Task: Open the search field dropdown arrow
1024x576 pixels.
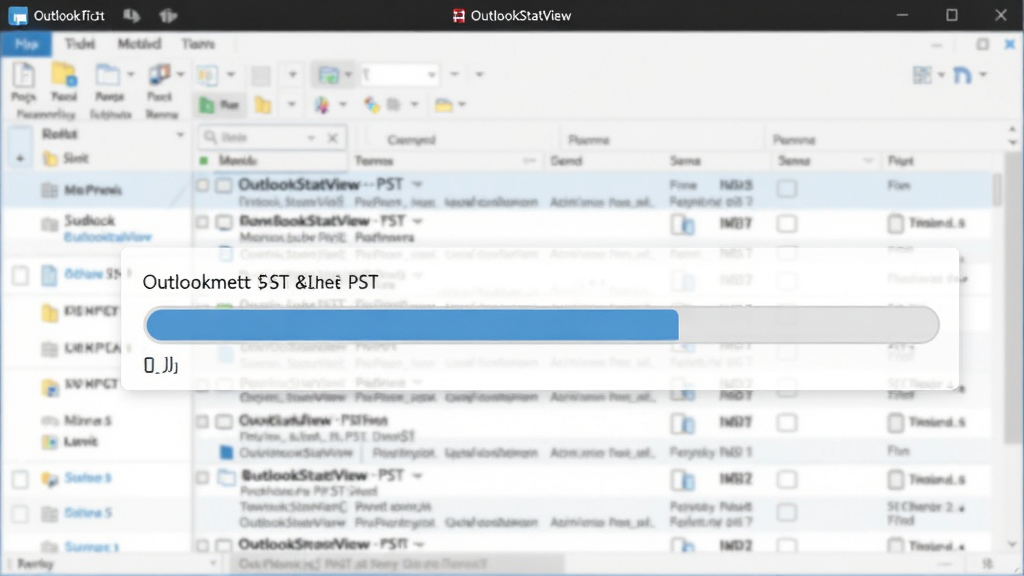Action: (312, 138)
